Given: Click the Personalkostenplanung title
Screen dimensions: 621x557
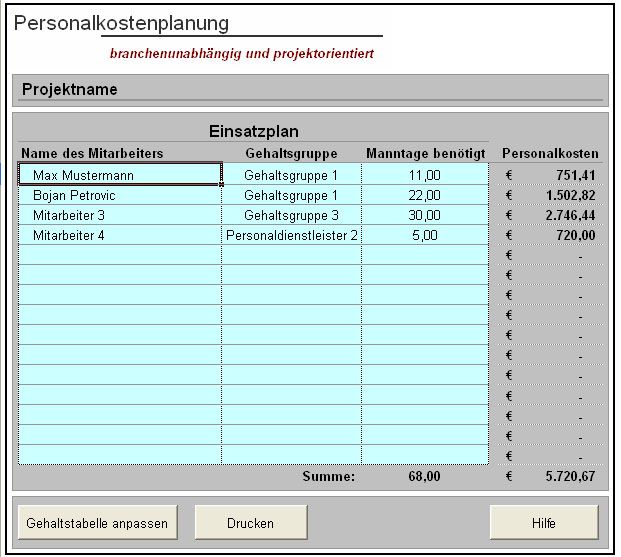Looking at the screenshot, I should pyautogui.click(x=121, y=23).
